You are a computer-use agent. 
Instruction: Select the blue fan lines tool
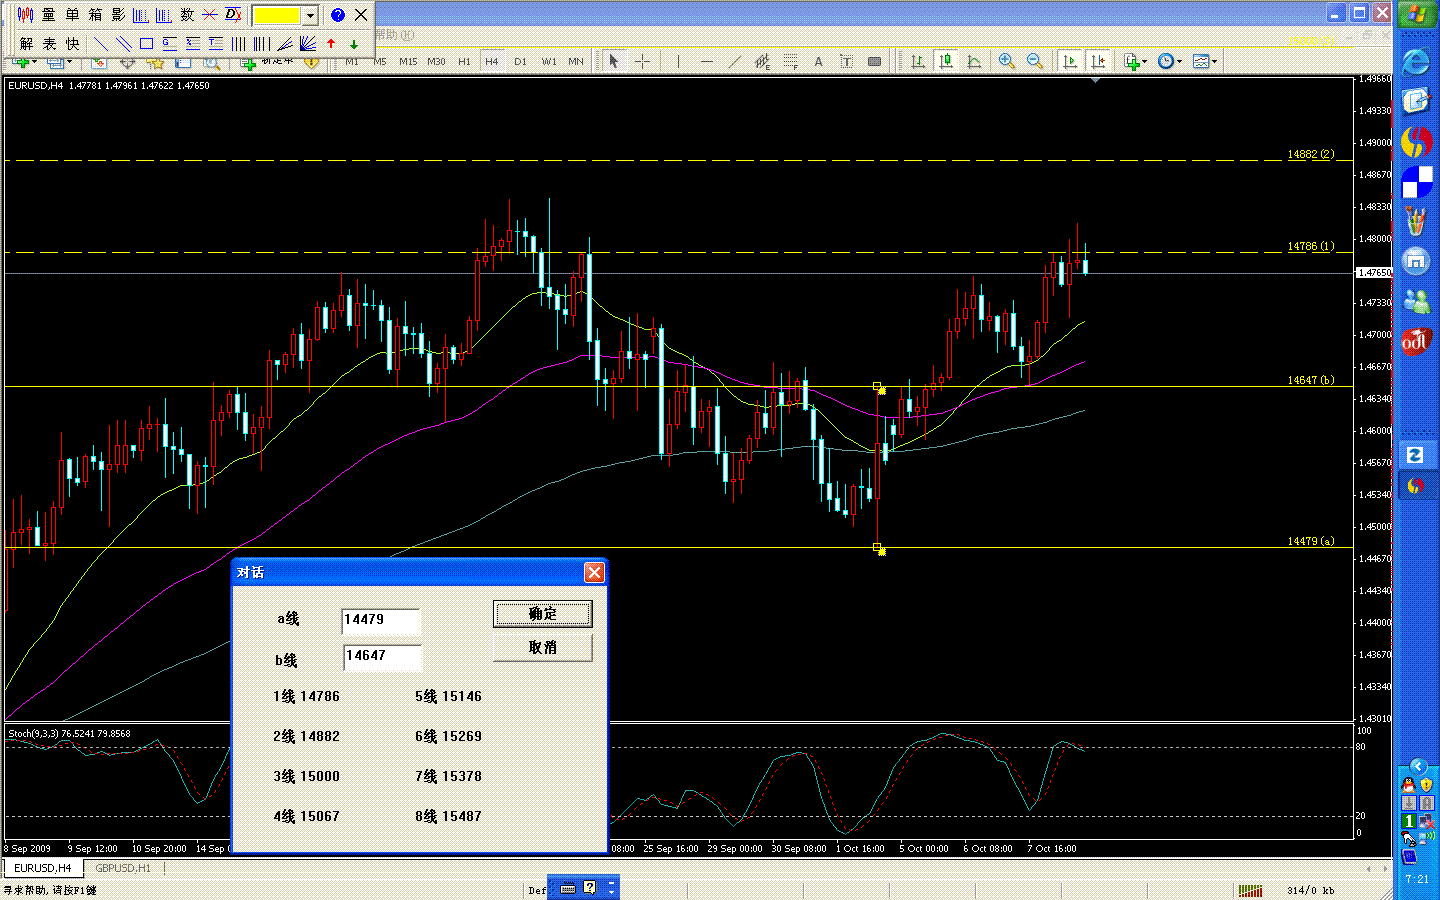point(308,44)
